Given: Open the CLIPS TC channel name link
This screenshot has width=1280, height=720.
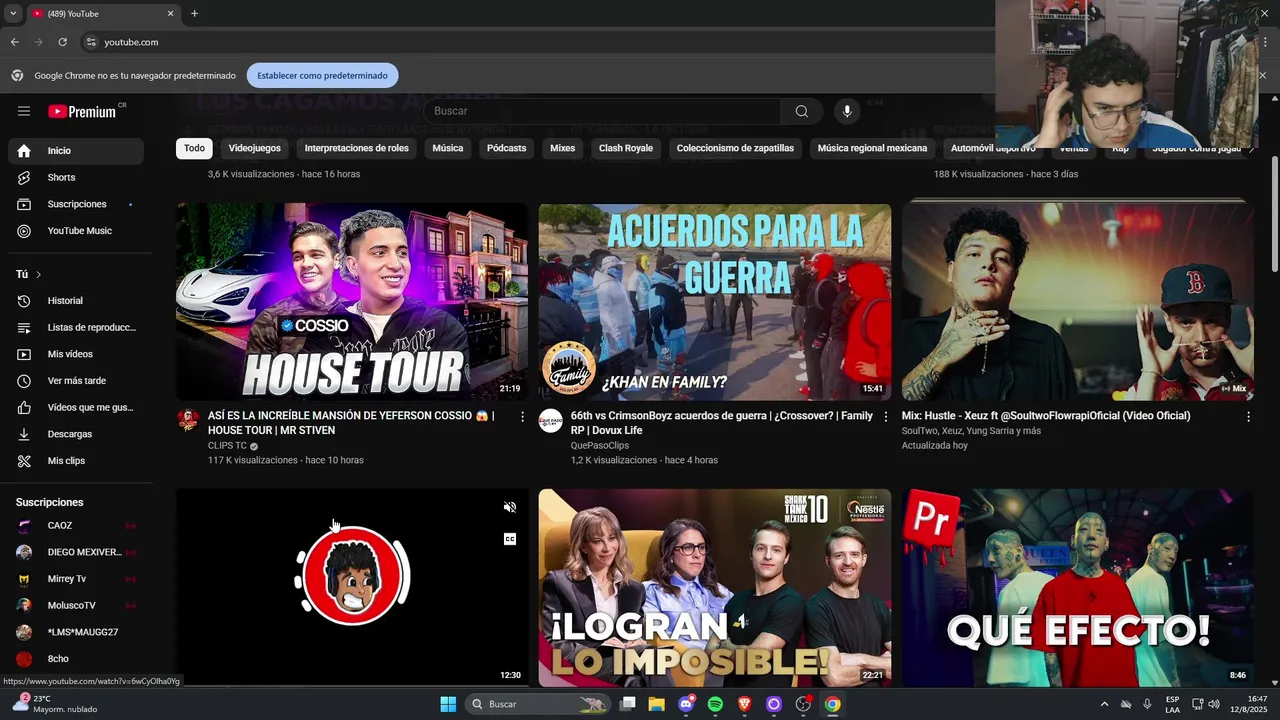Looking at the screenshot, I should pos(227,446).
